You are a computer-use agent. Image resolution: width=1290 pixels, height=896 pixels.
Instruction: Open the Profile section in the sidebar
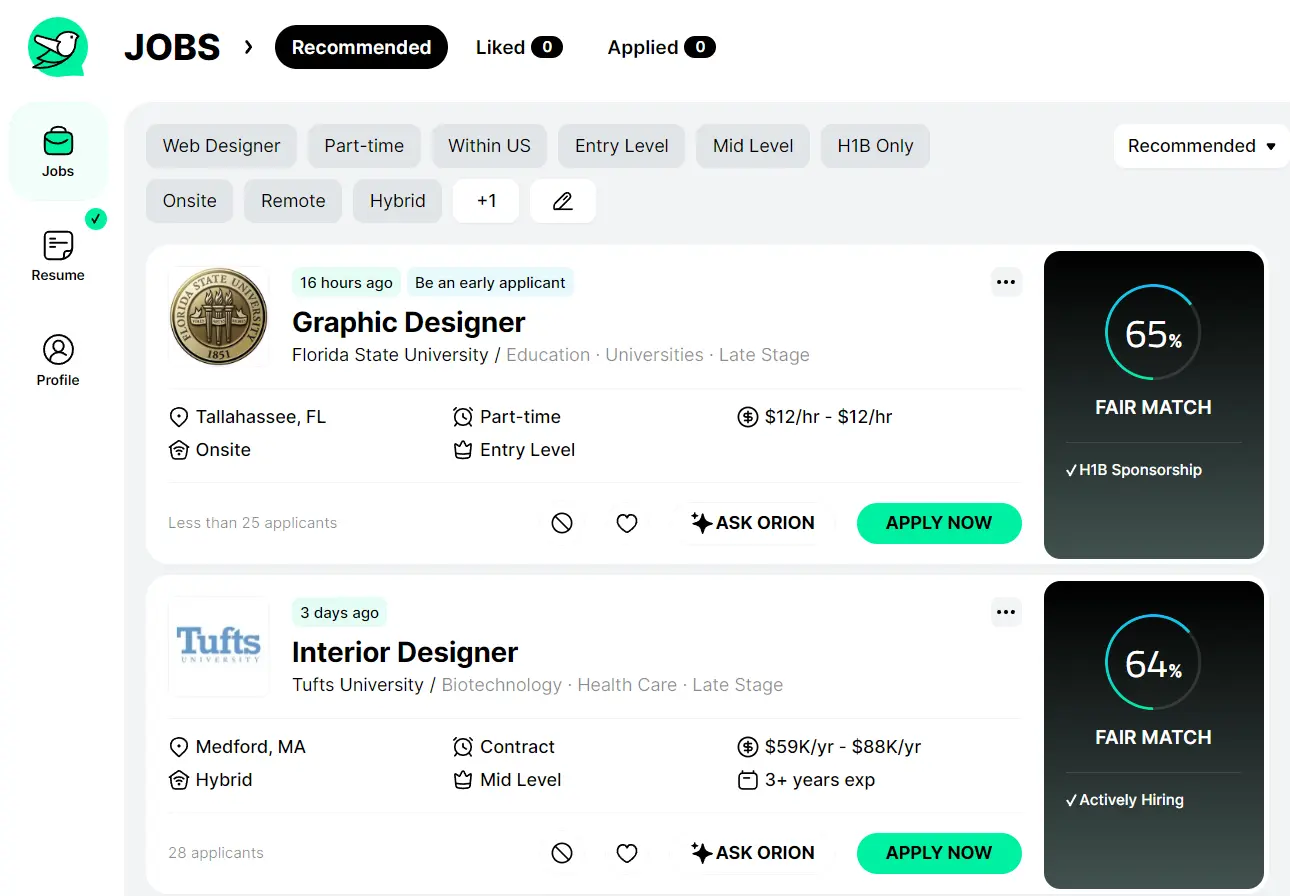click(57, 360)
